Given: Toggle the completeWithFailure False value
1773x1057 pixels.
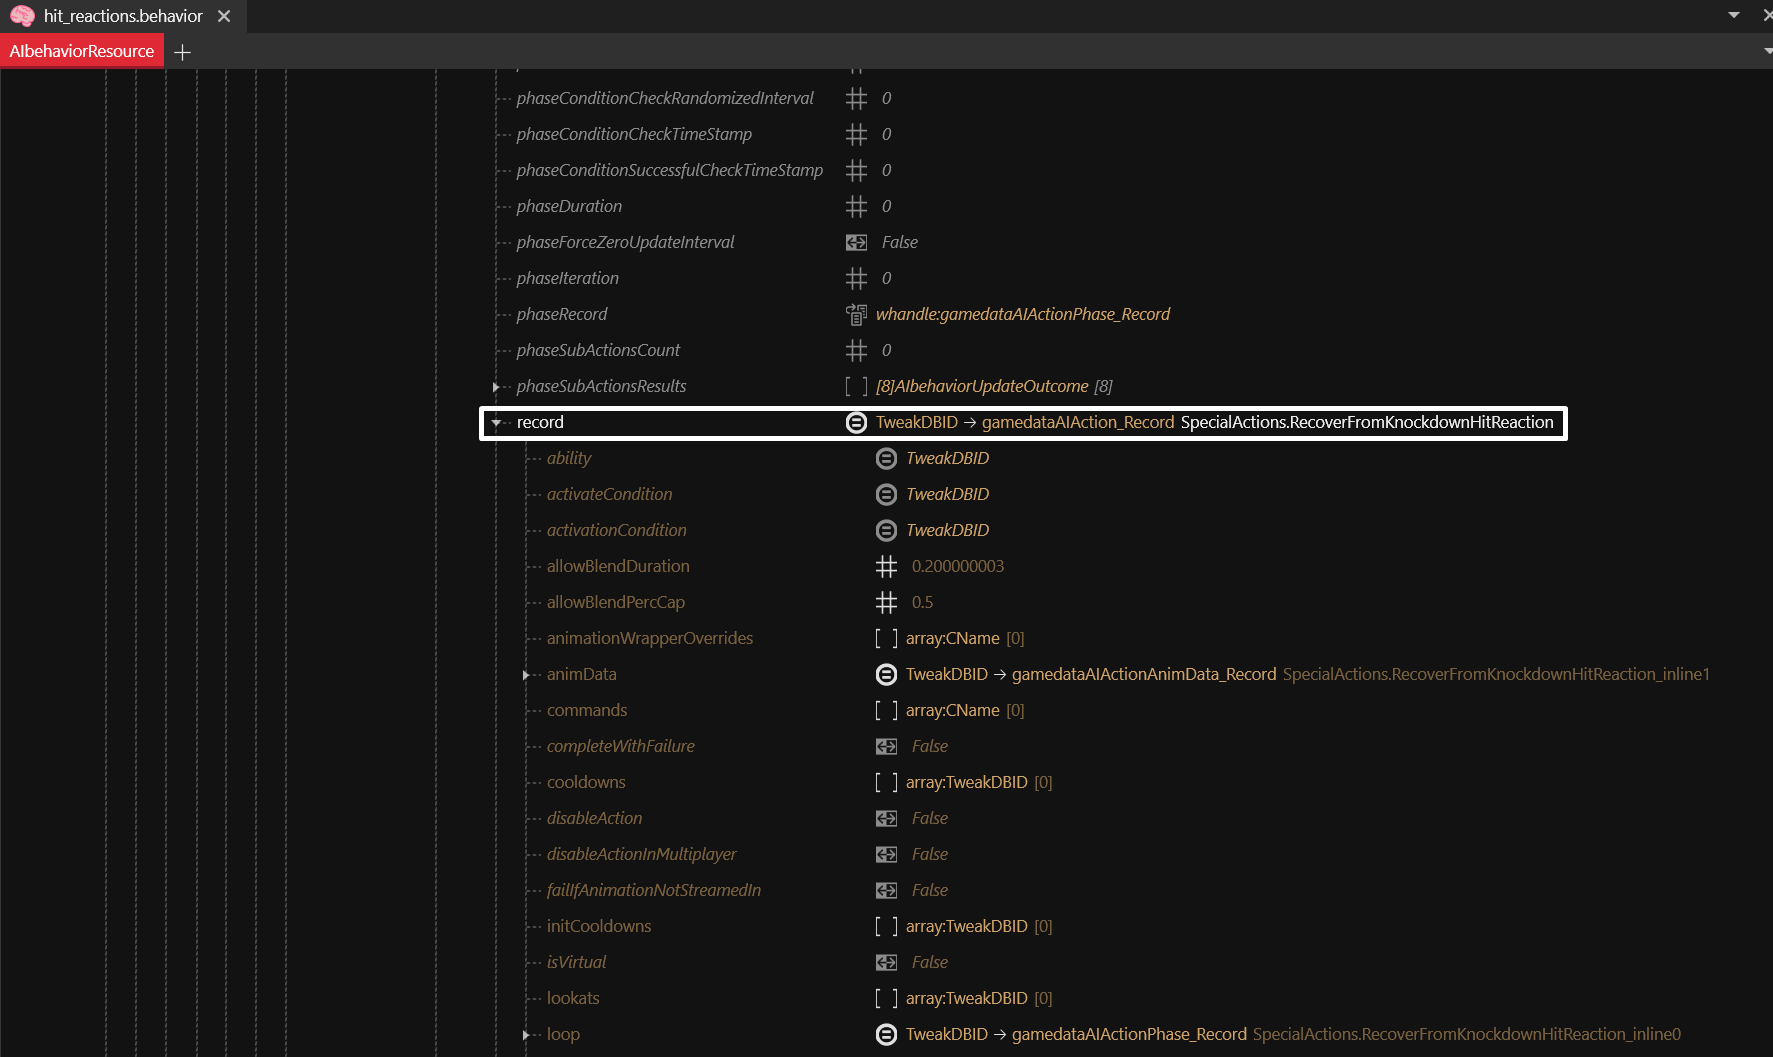Looking at the screenshot, I should tap(929, 746).
